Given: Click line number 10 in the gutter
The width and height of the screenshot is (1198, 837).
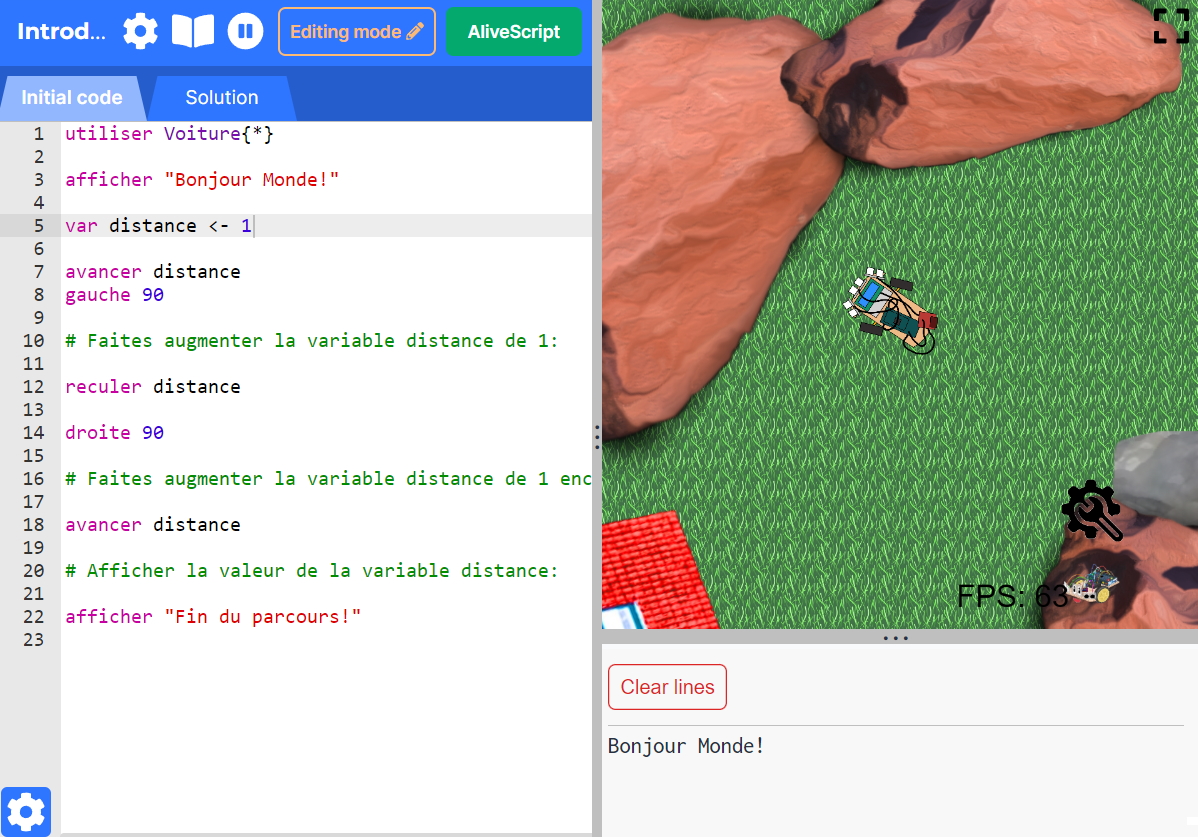Looking at the screenshot, I should coord(34,340).
